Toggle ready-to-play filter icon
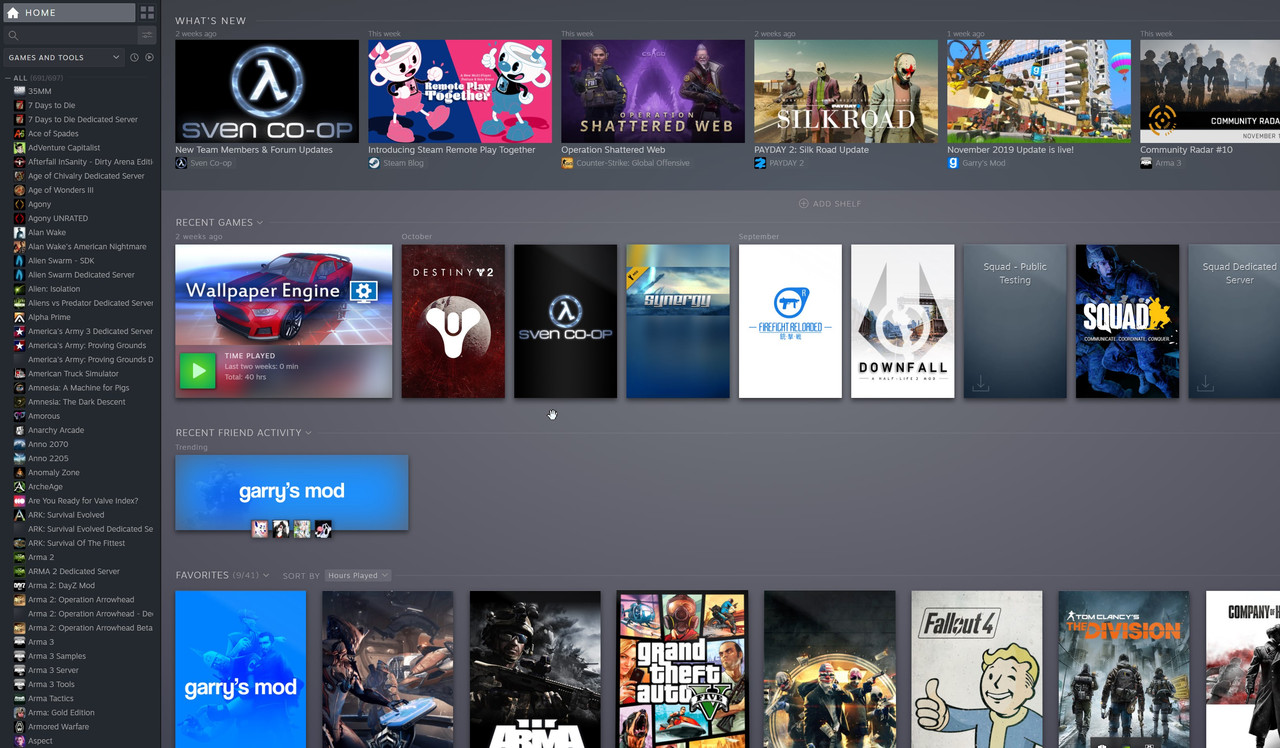1280x748 pixels. 149,57
